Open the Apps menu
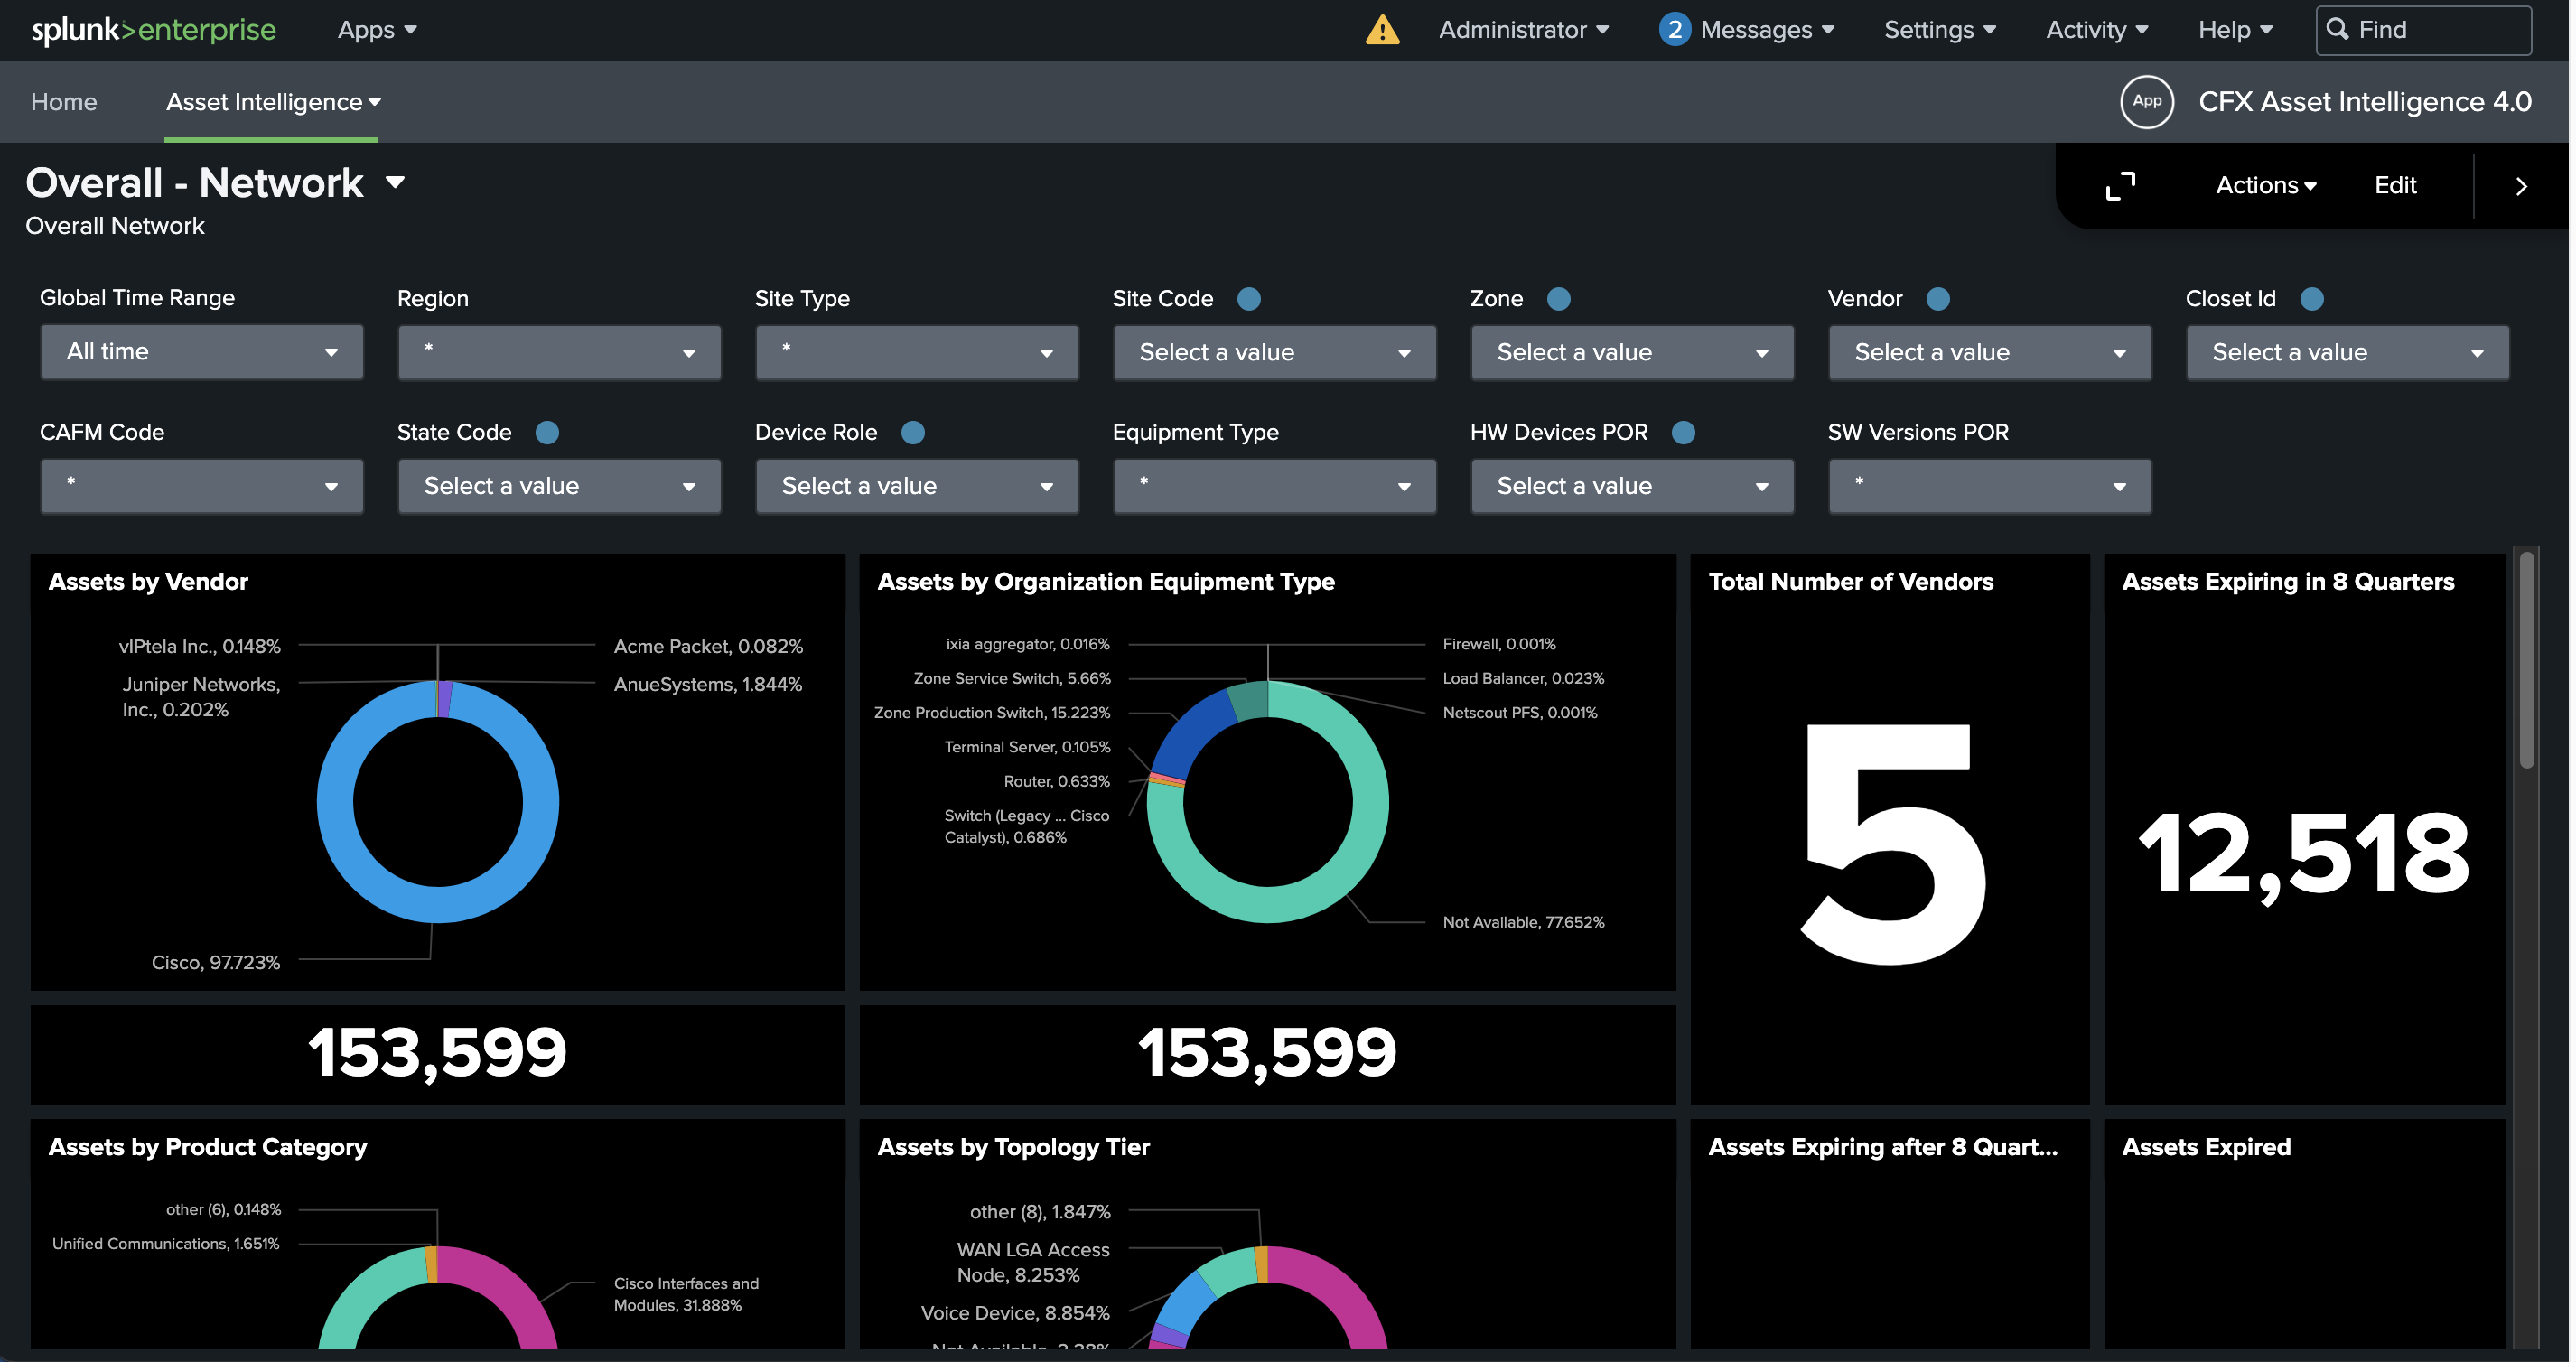 [377, 30]
